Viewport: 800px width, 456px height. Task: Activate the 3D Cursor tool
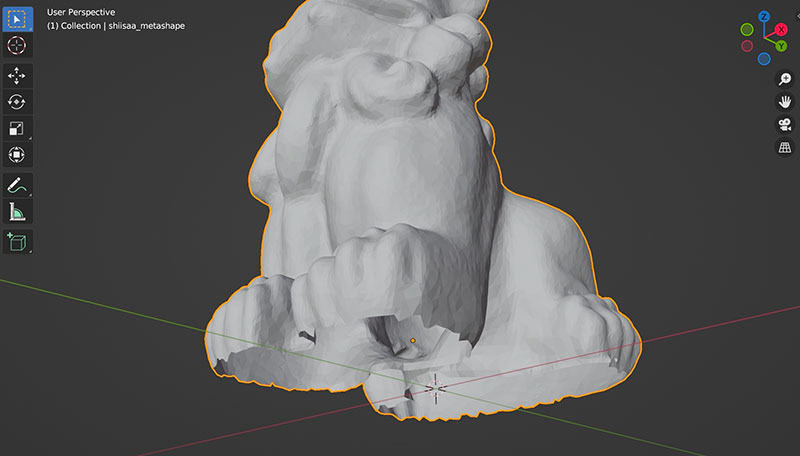click(x=17, y=45)
